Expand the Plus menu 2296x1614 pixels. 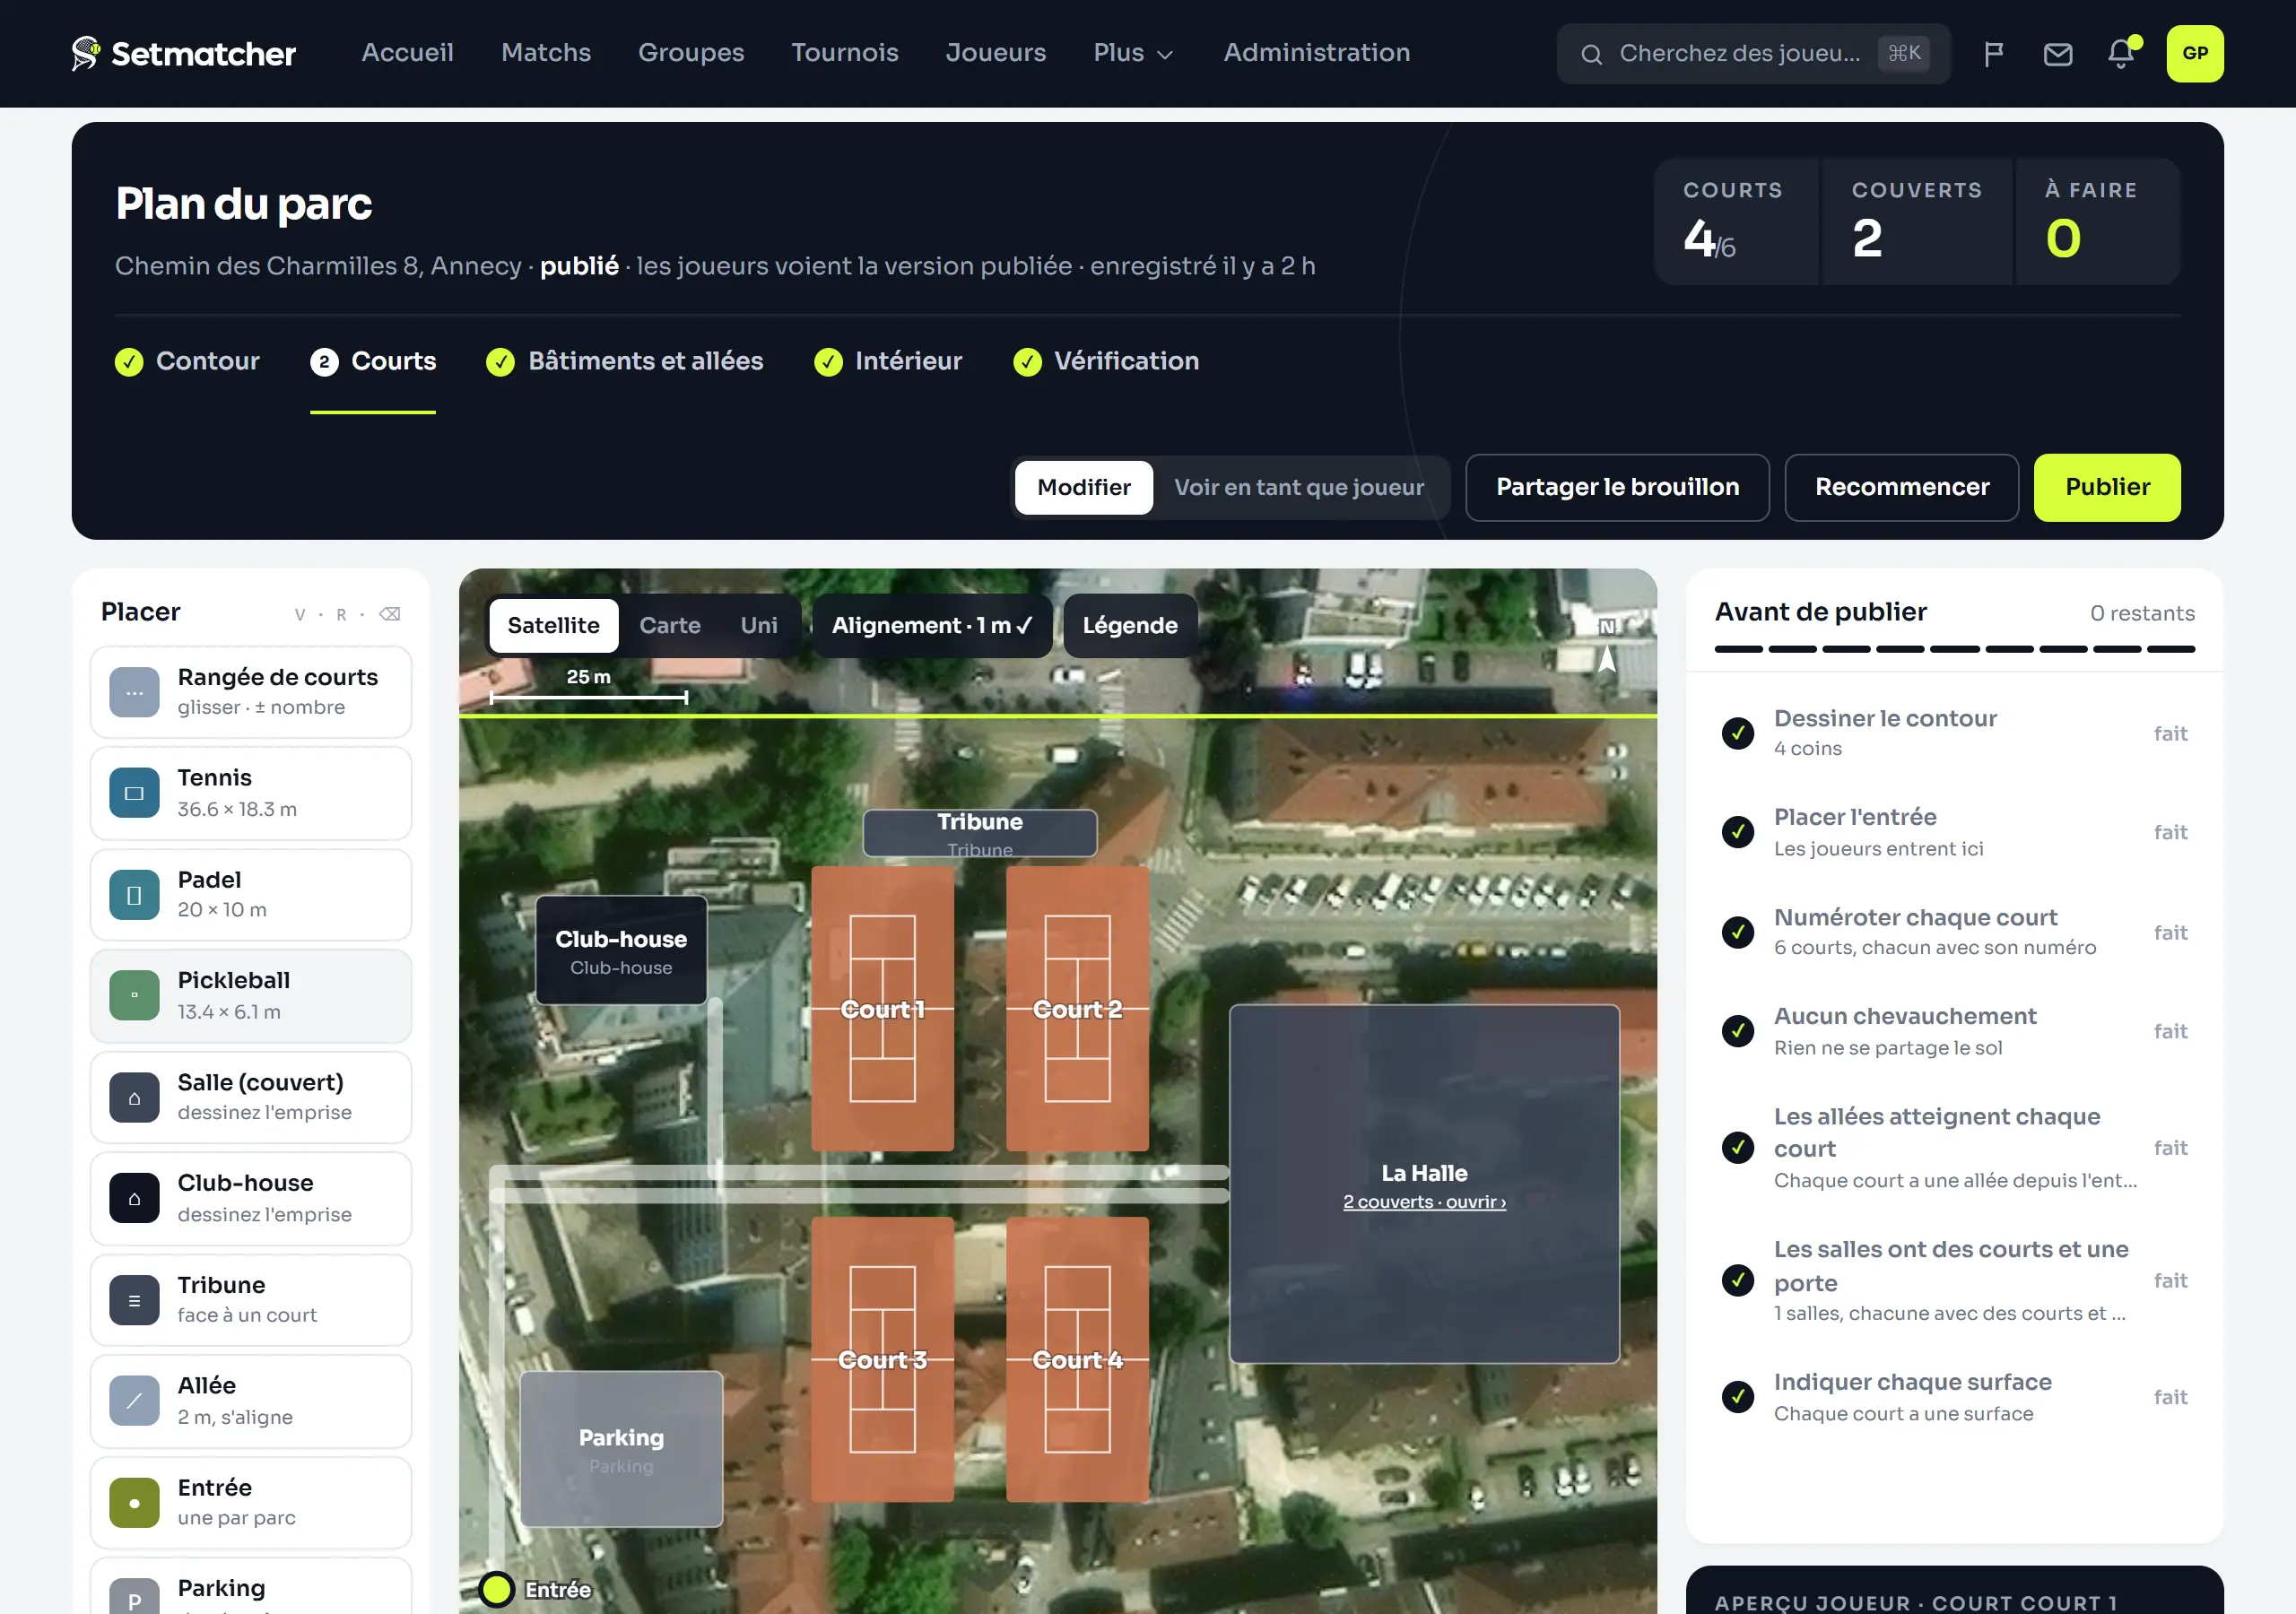1133,53
